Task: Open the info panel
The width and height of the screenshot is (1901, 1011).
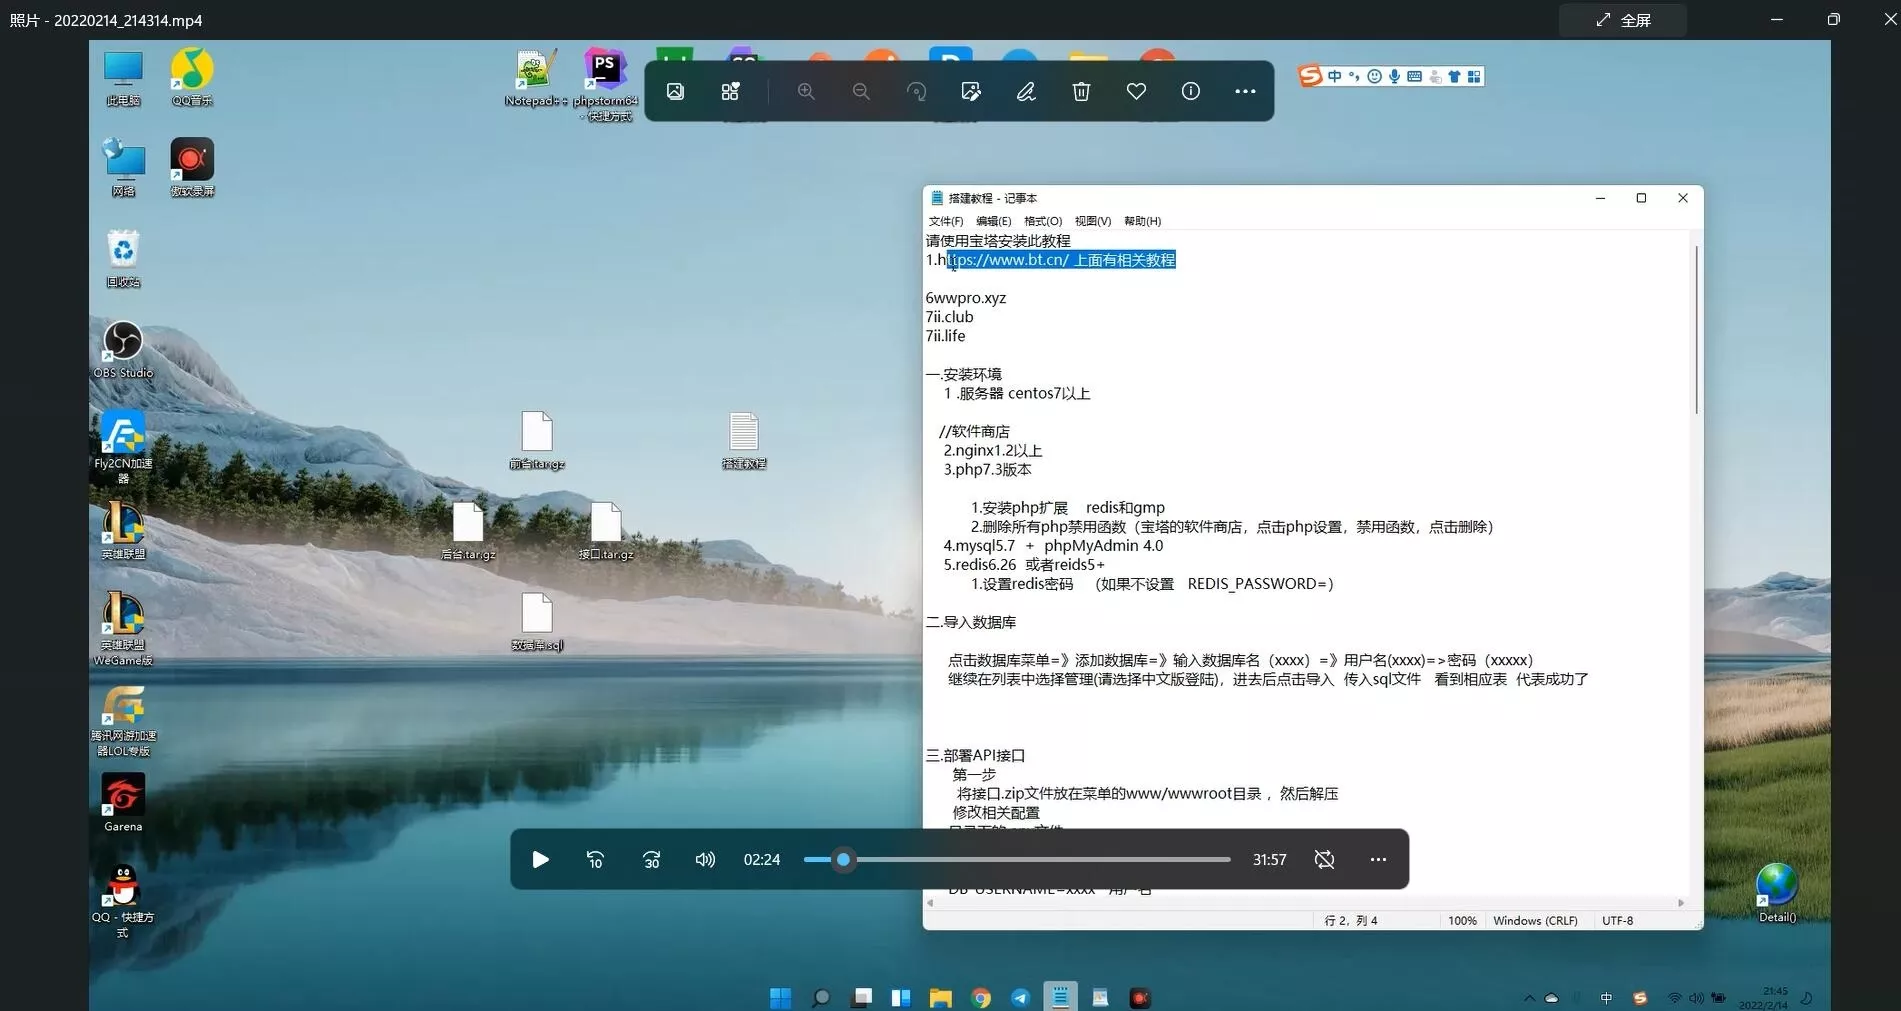Action: (x=1190, y=91)
